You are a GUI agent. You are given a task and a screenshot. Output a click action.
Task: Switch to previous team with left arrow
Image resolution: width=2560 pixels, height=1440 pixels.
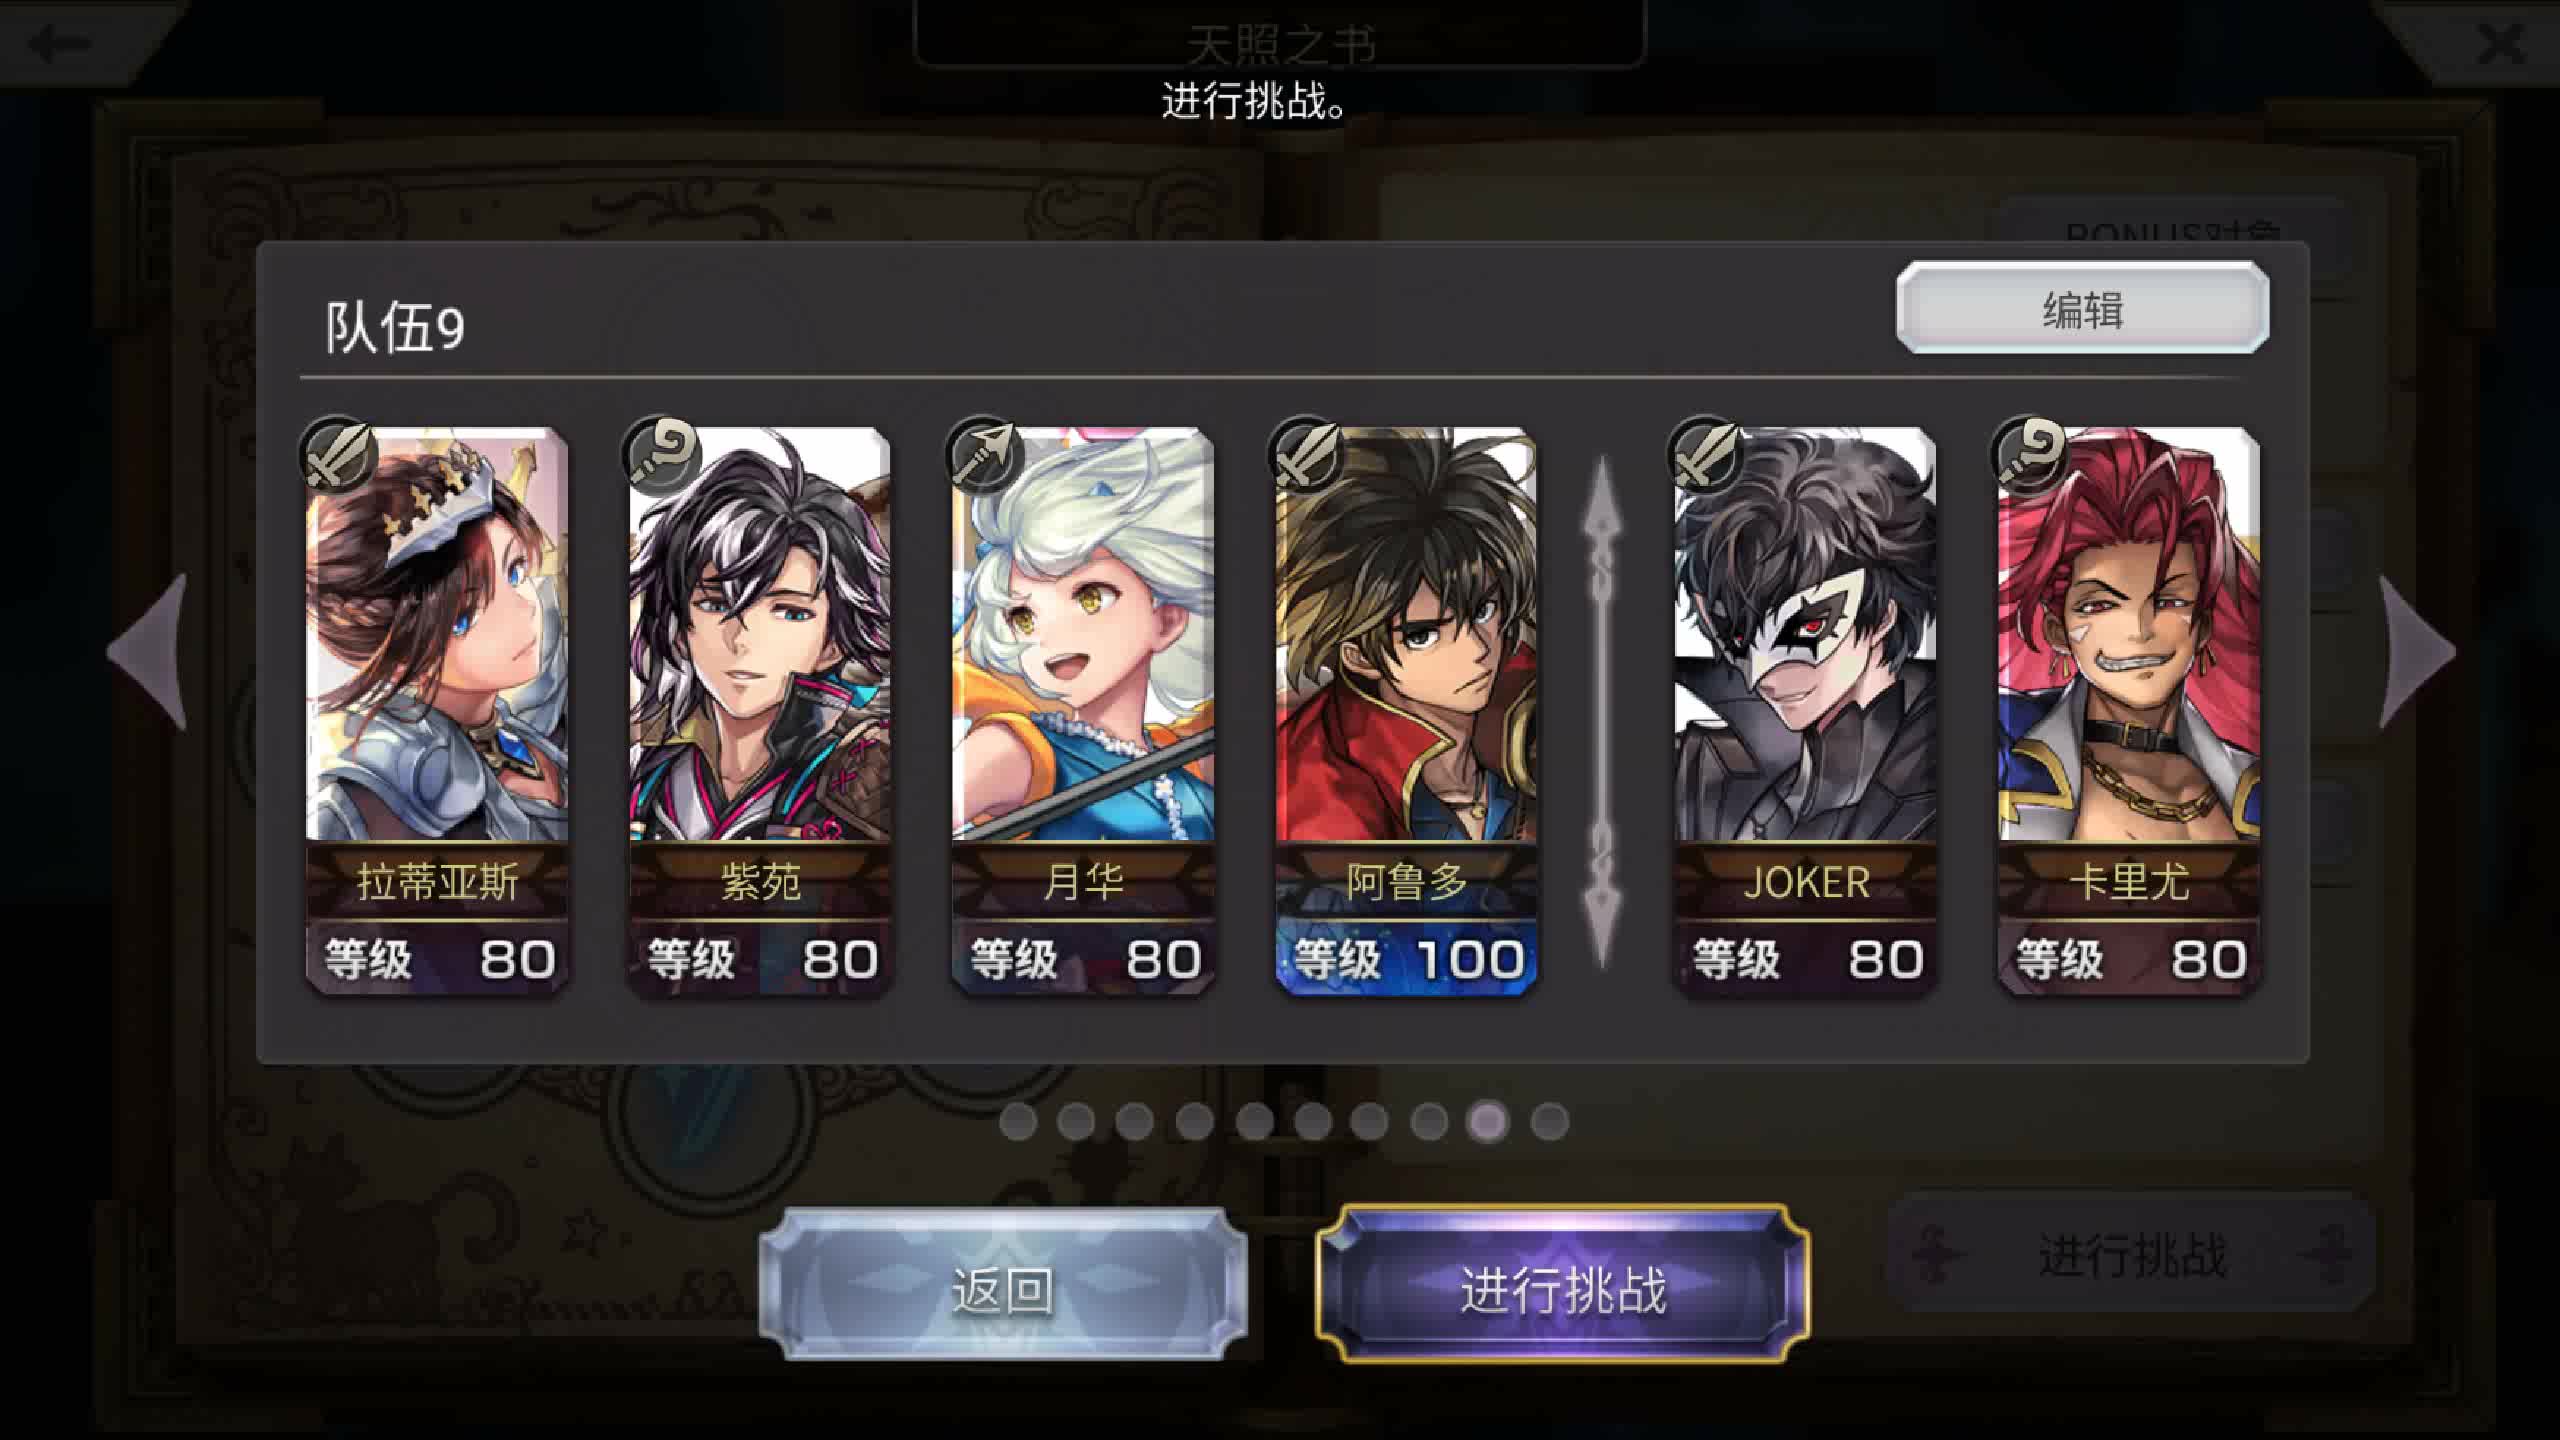click(x=148, y=651)
